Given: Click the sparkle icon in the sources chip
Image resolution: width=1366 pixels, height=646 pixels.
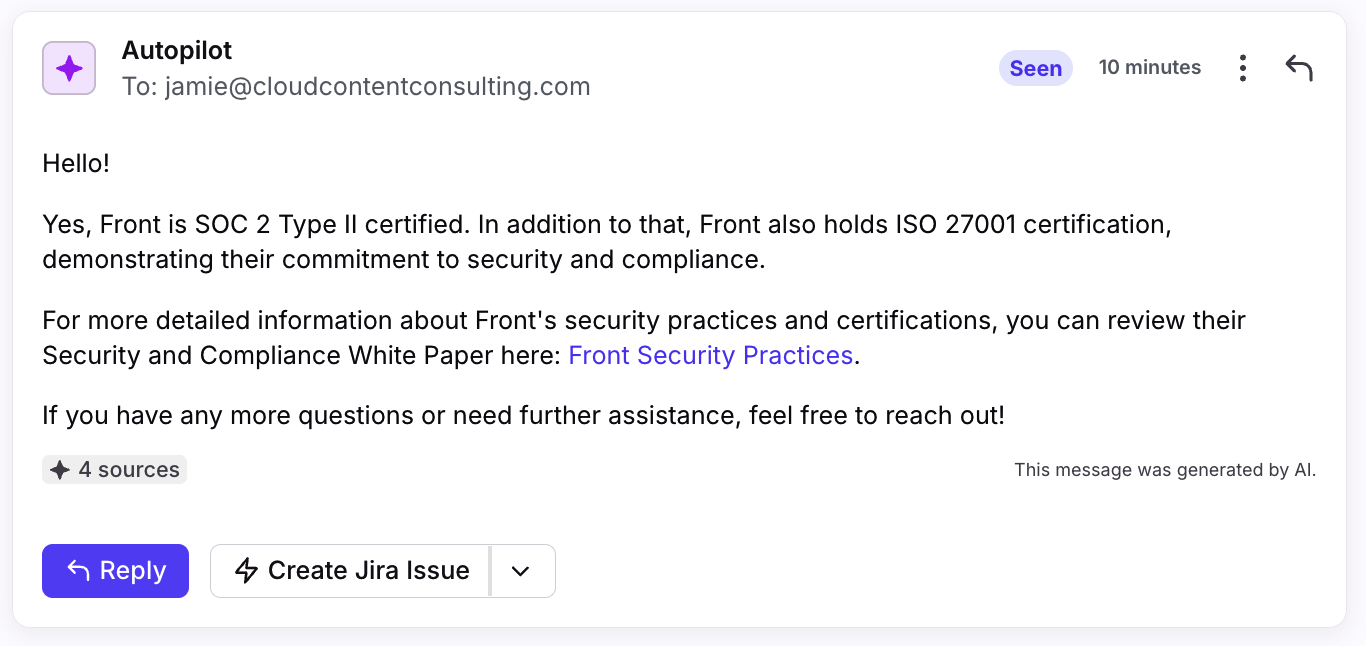Looking at the screenshot, I should pos(60,470).
